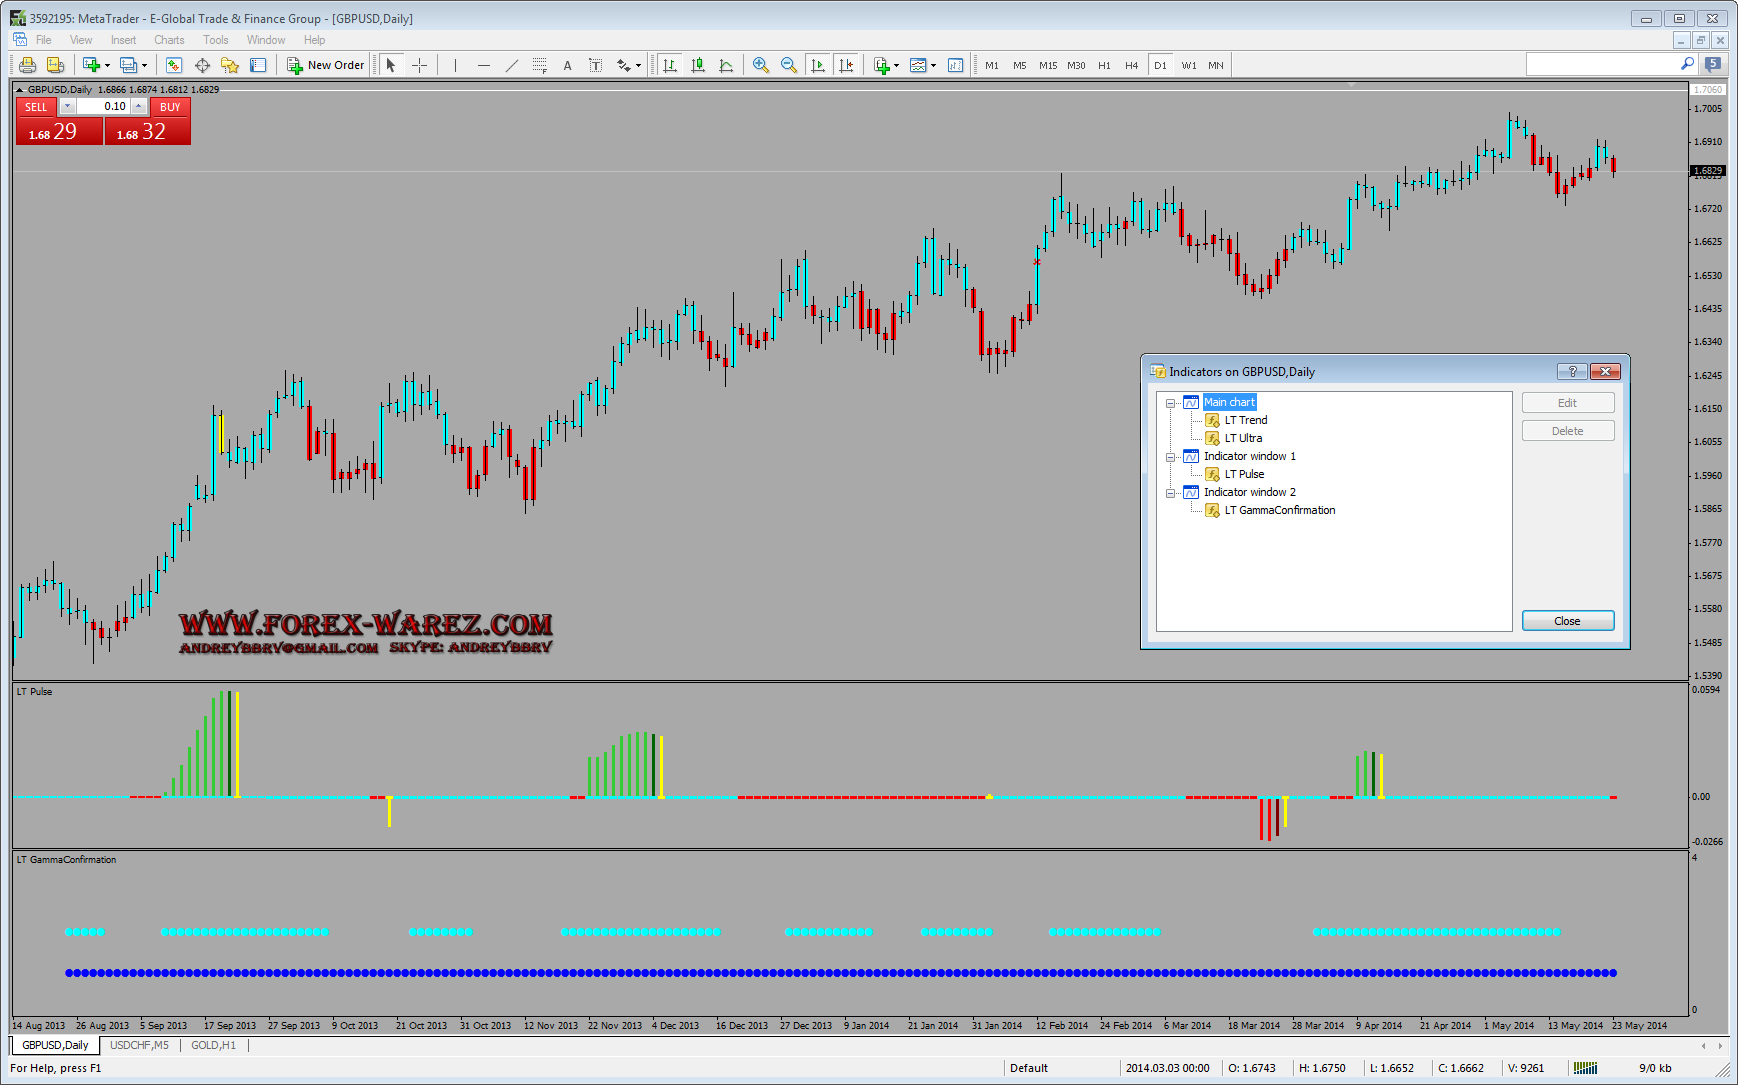This screenshot has width=1738, height=1085.
Task: Open the chart templates dropdown arrow
Action: 934,66
